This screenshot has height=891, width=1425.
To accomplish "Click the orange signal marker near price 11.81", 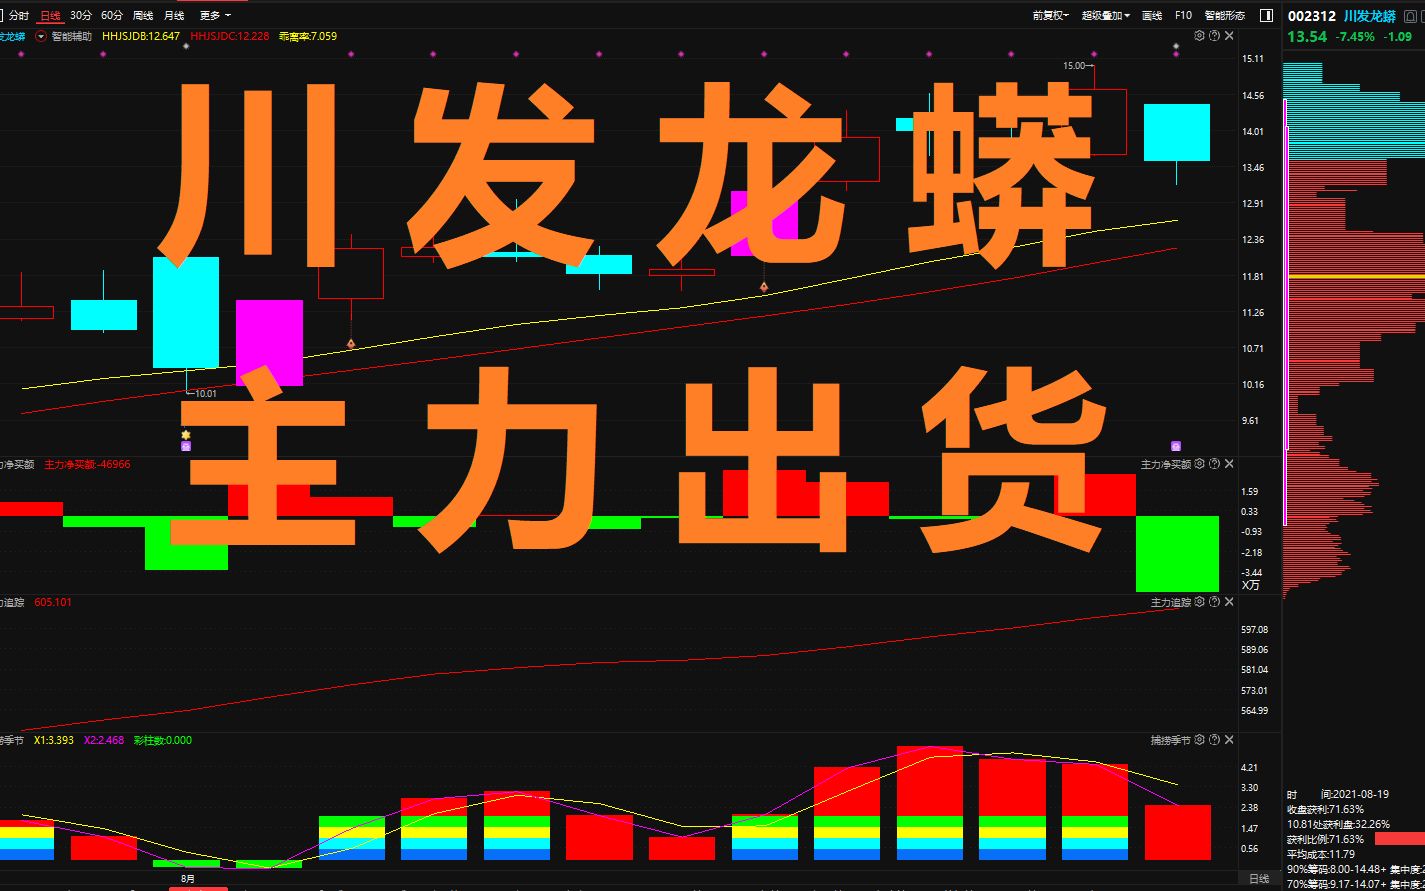I will point(764,287).
